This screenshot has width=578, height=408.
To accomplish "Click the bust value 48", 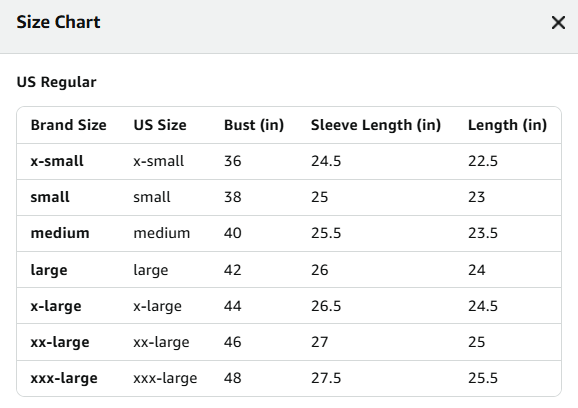I will click(x=233, y=378).
